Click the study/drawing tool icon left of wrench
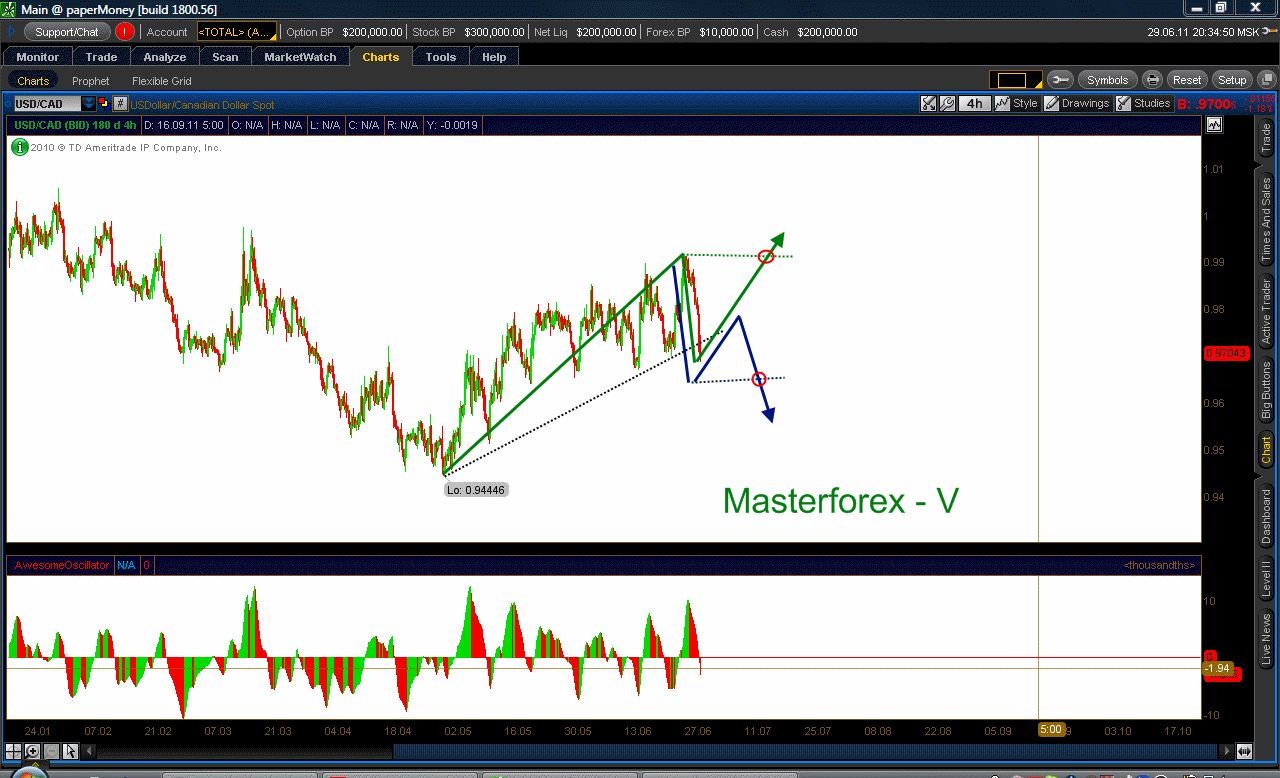The width and height of the screenshot is (1280, 778). click(x=929, y=103)
